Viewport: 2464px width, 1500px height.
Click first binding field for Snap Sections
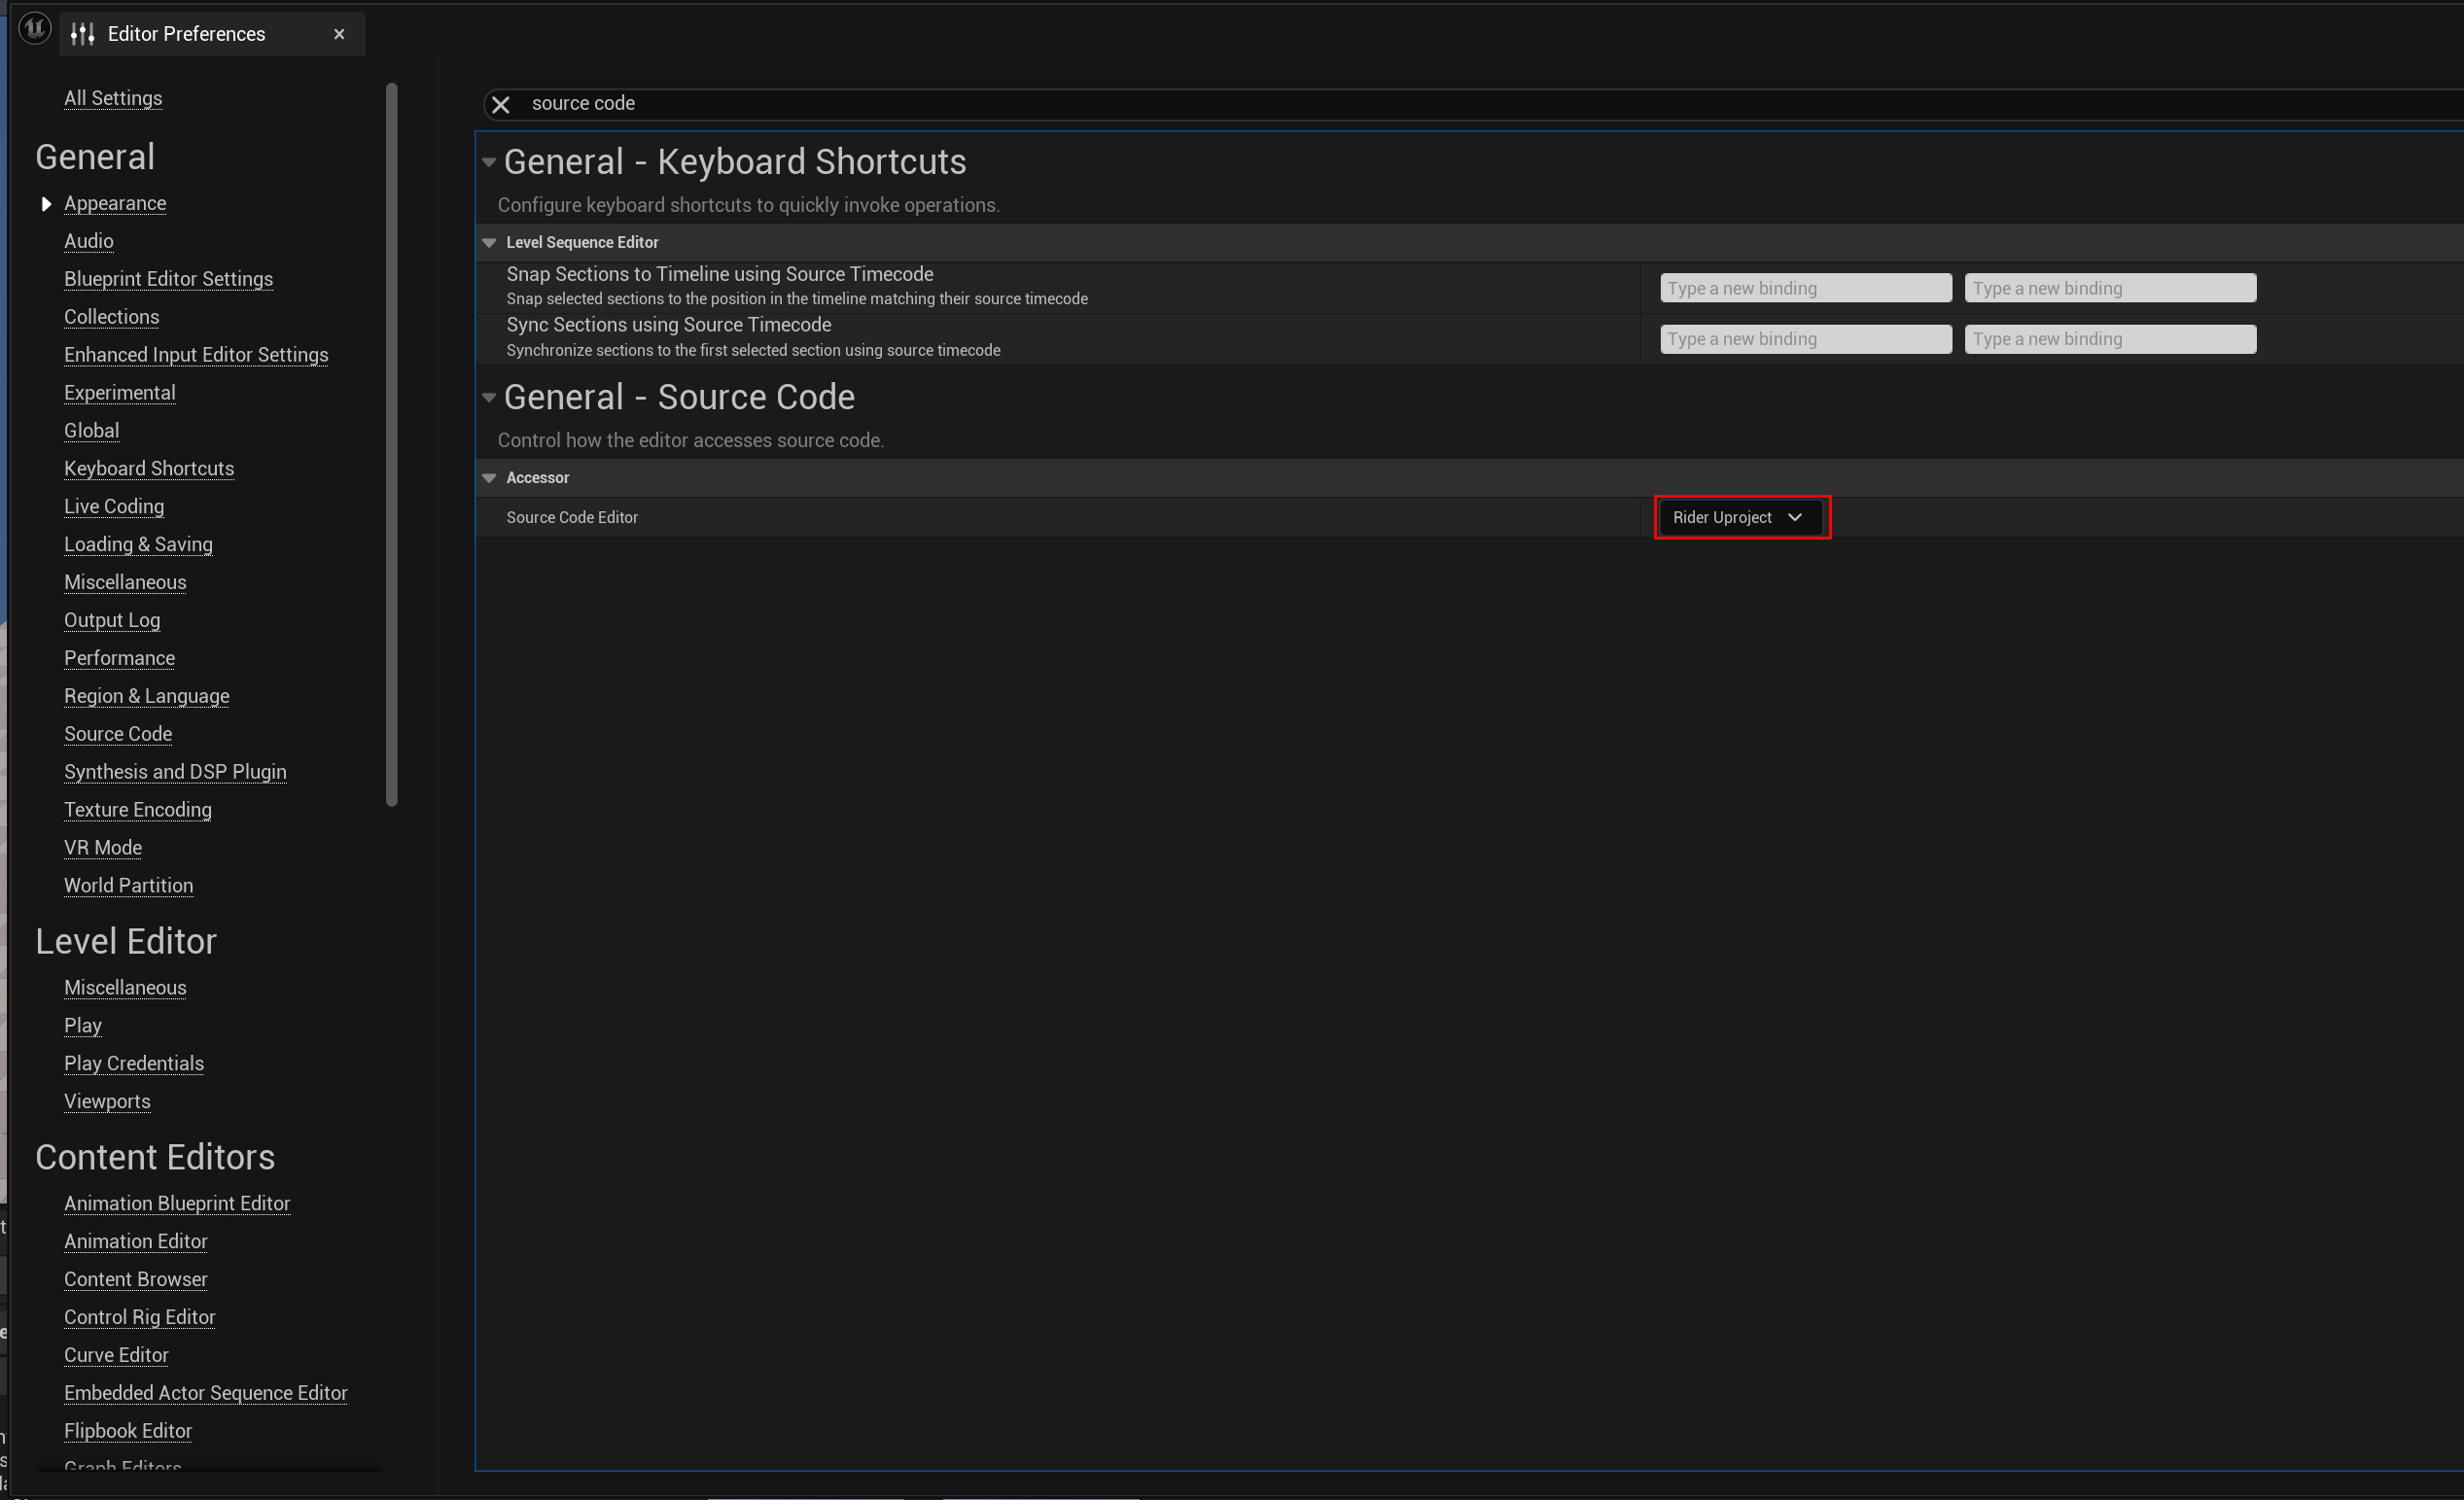[x=1805, y=288]
